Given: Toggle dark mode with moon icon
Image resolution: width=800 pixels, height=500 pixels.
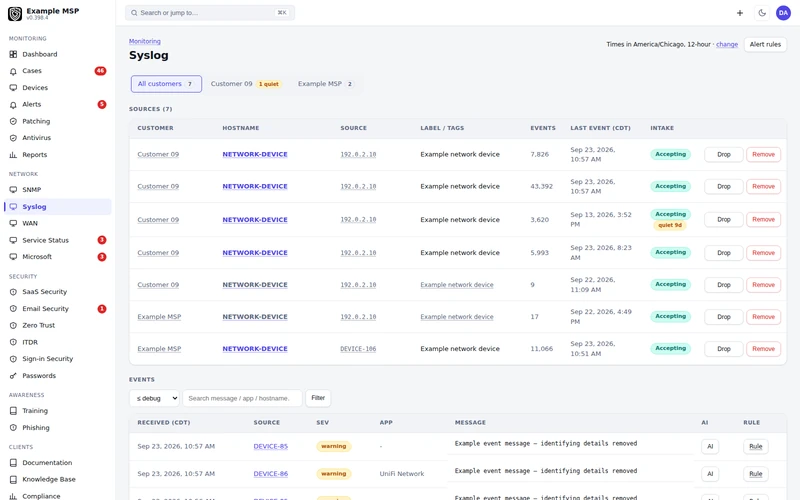Looking at the screenshot, I should pyautogui.click(x=762, y=13).
